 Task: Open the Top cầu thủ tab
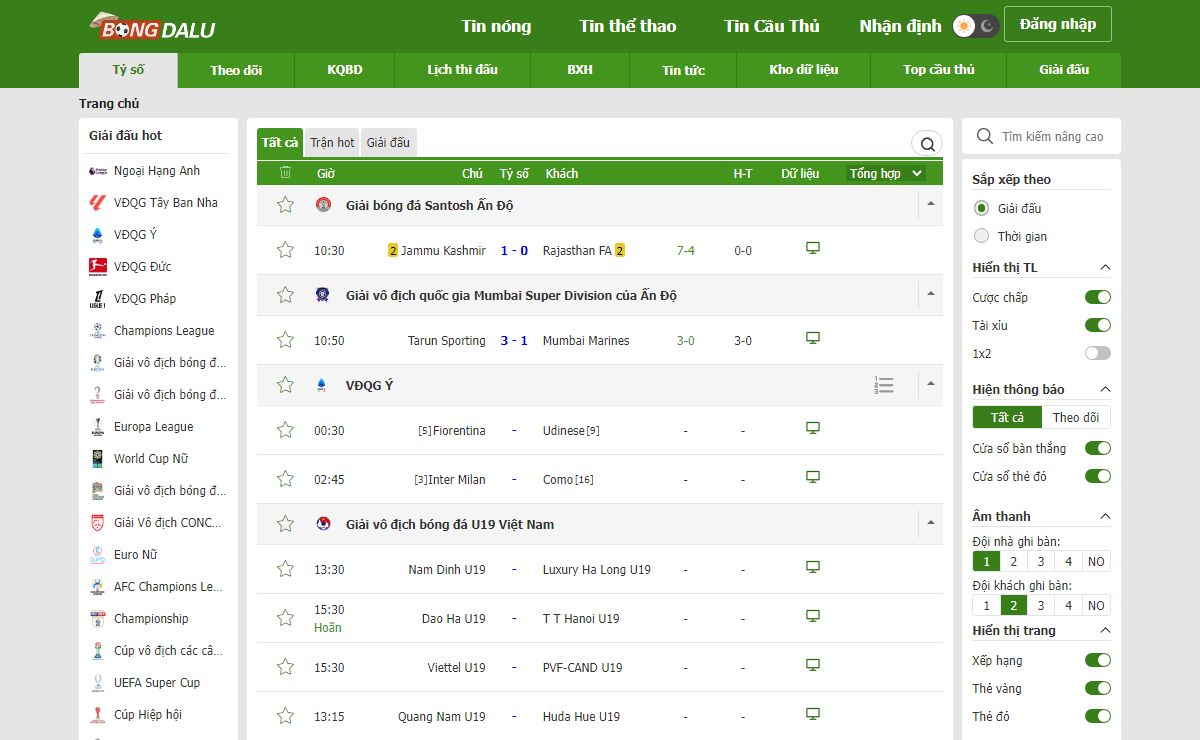pyautogui.click(x=938, y=70)
